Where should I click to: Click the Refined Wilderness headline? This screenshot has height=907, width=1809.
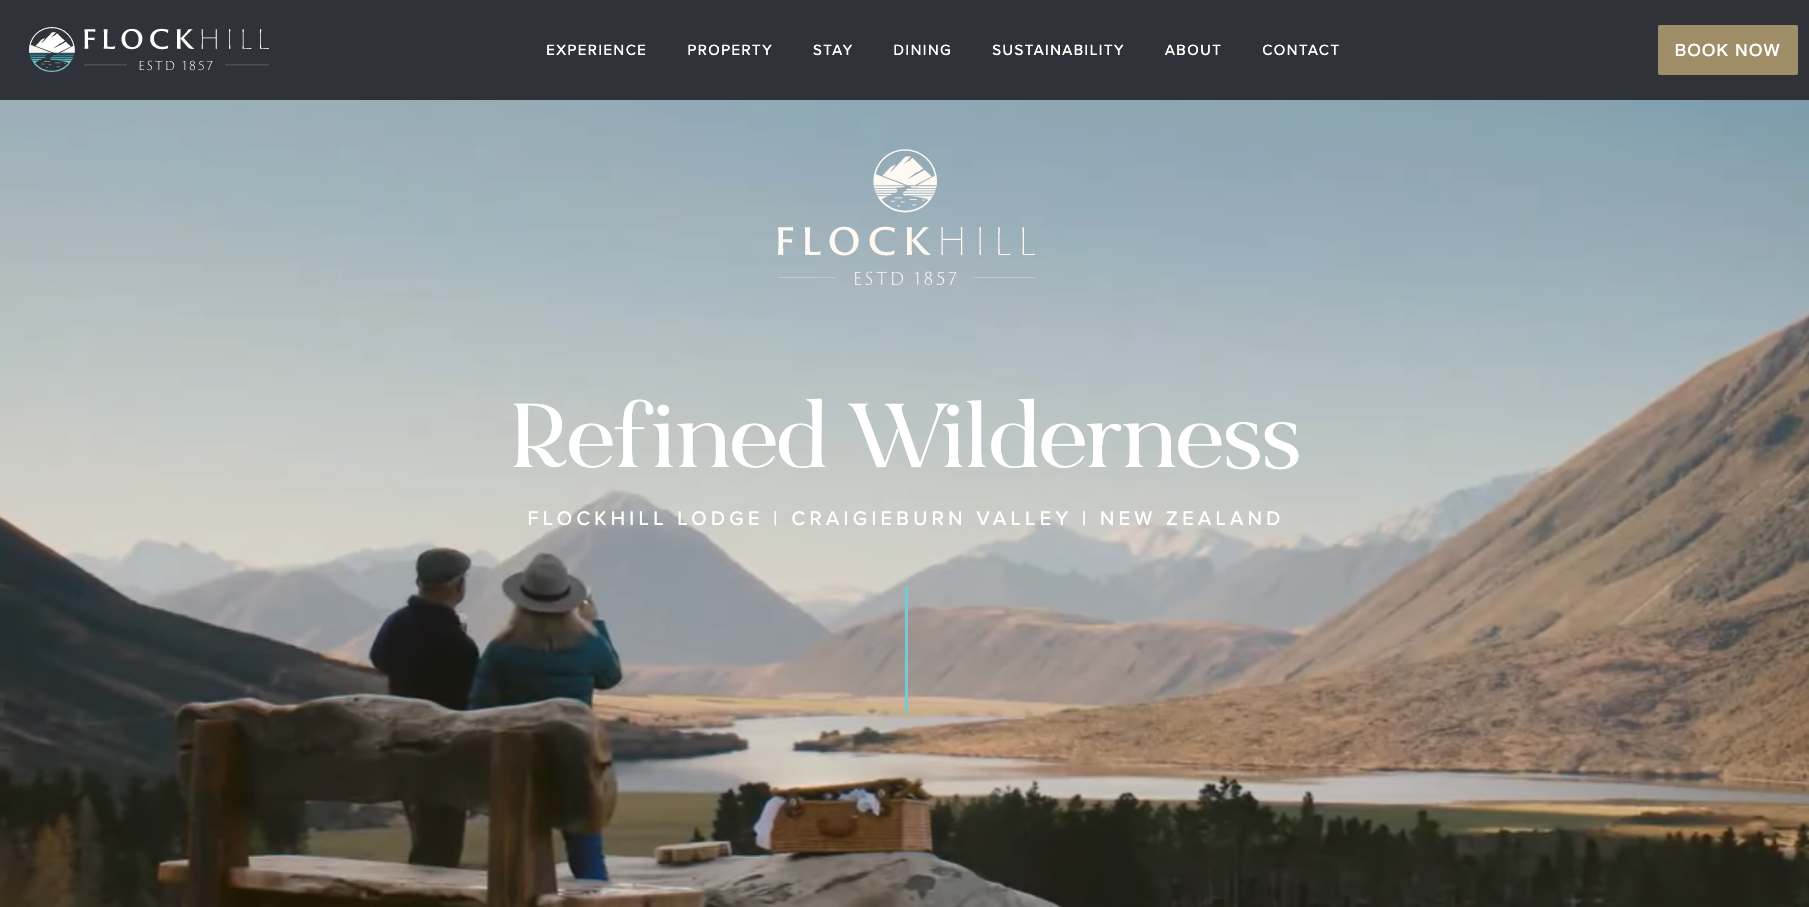point(905,434)
